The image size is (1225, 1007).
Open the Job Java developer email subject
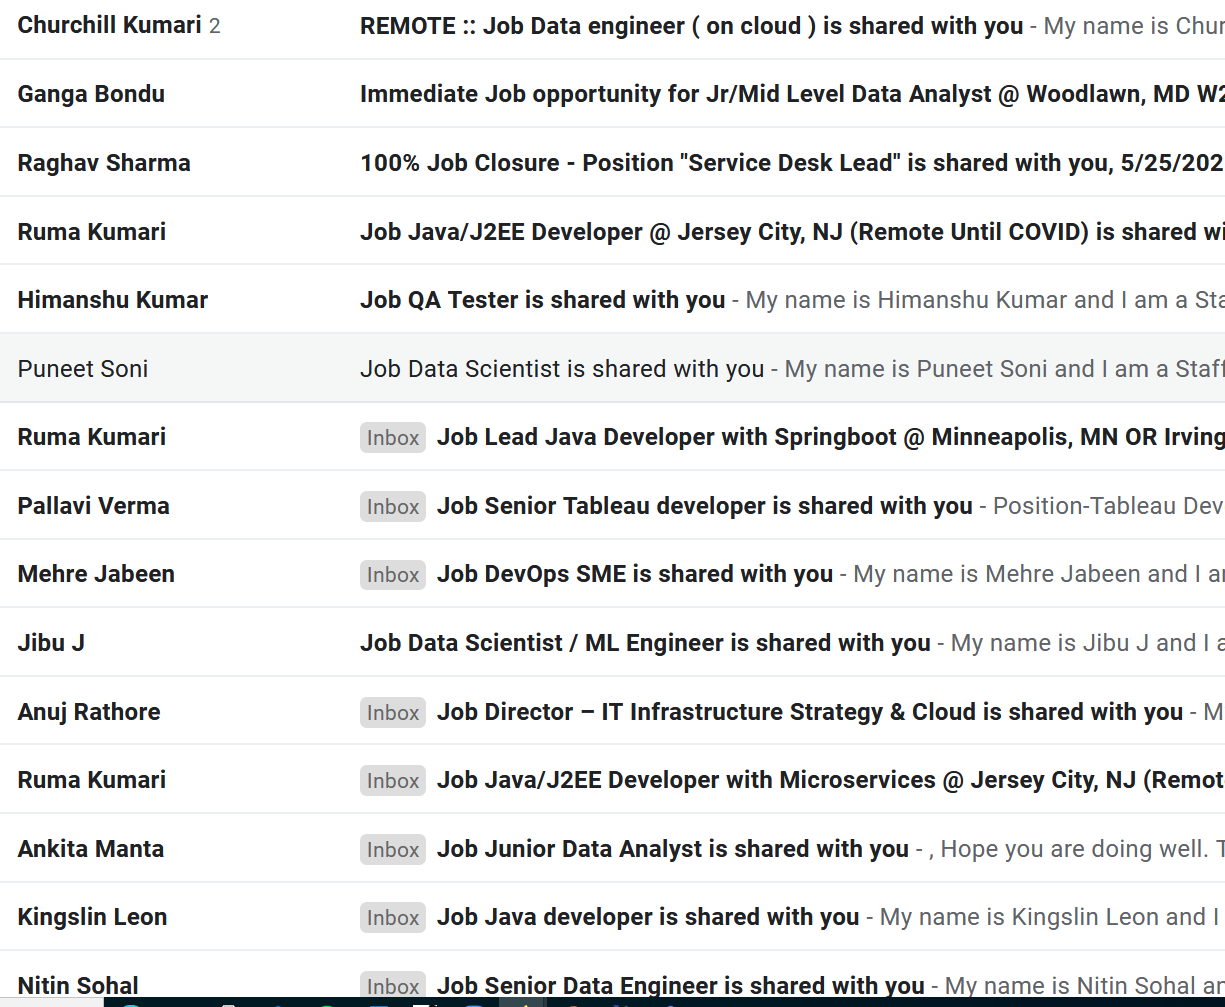(x=648, y=917)
